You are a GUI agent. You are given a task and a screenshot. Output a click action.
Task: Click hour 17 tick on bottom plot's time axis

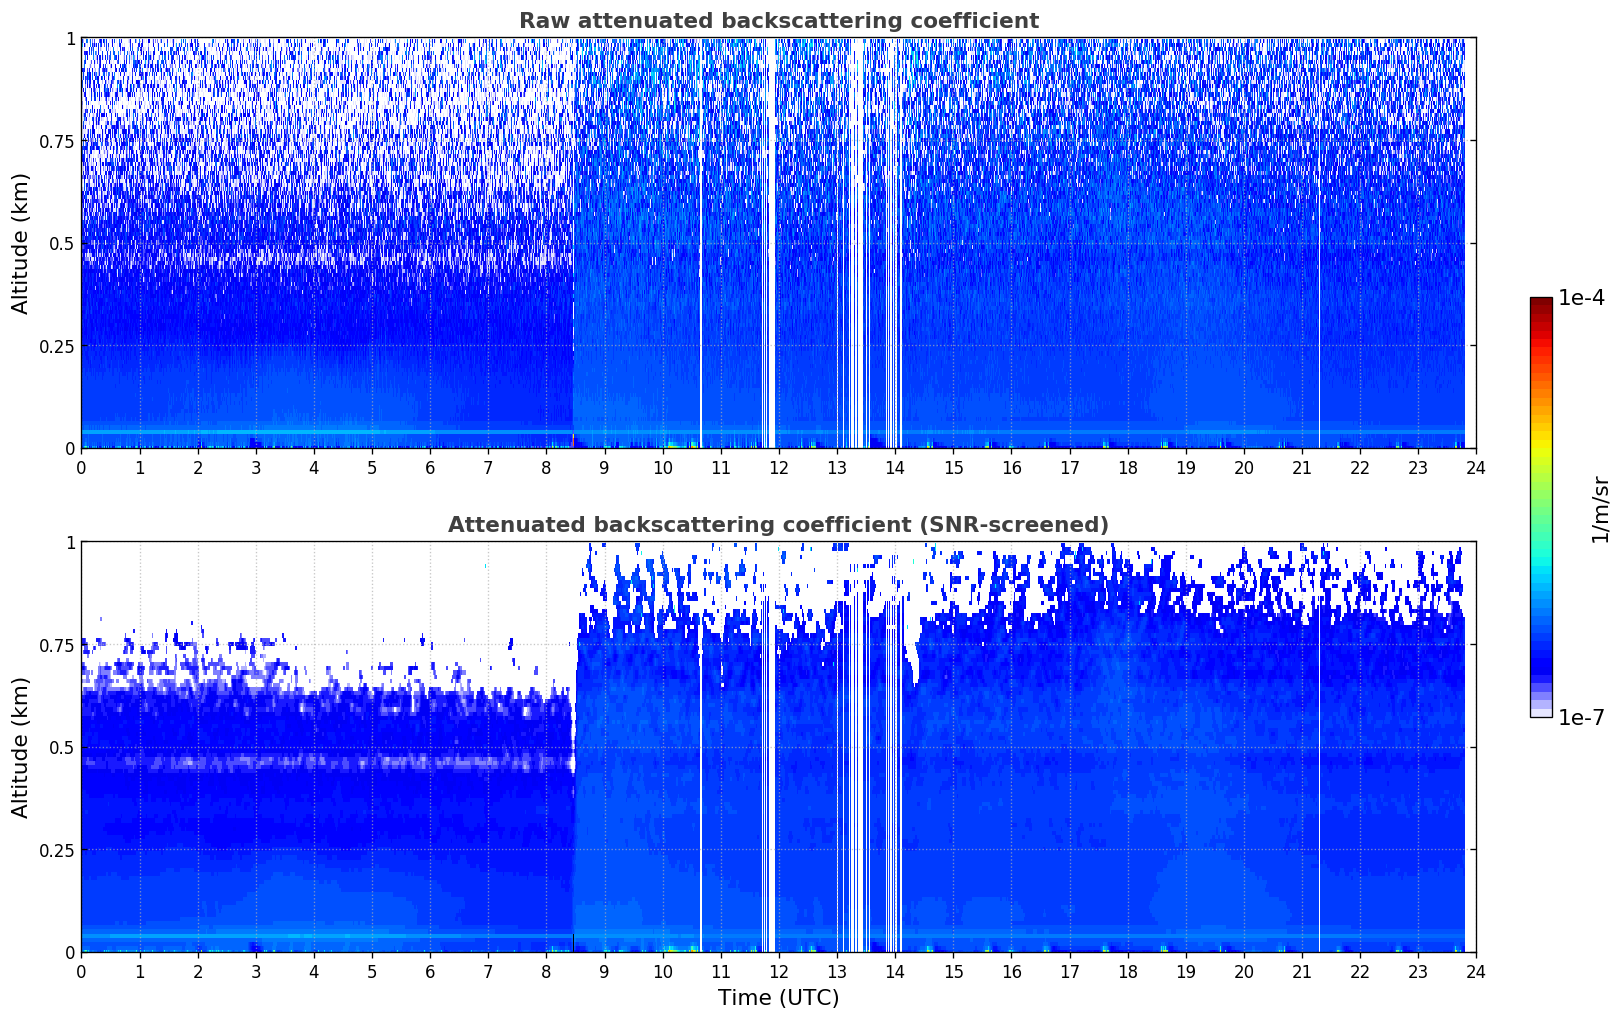click(x=1069, y=971)
